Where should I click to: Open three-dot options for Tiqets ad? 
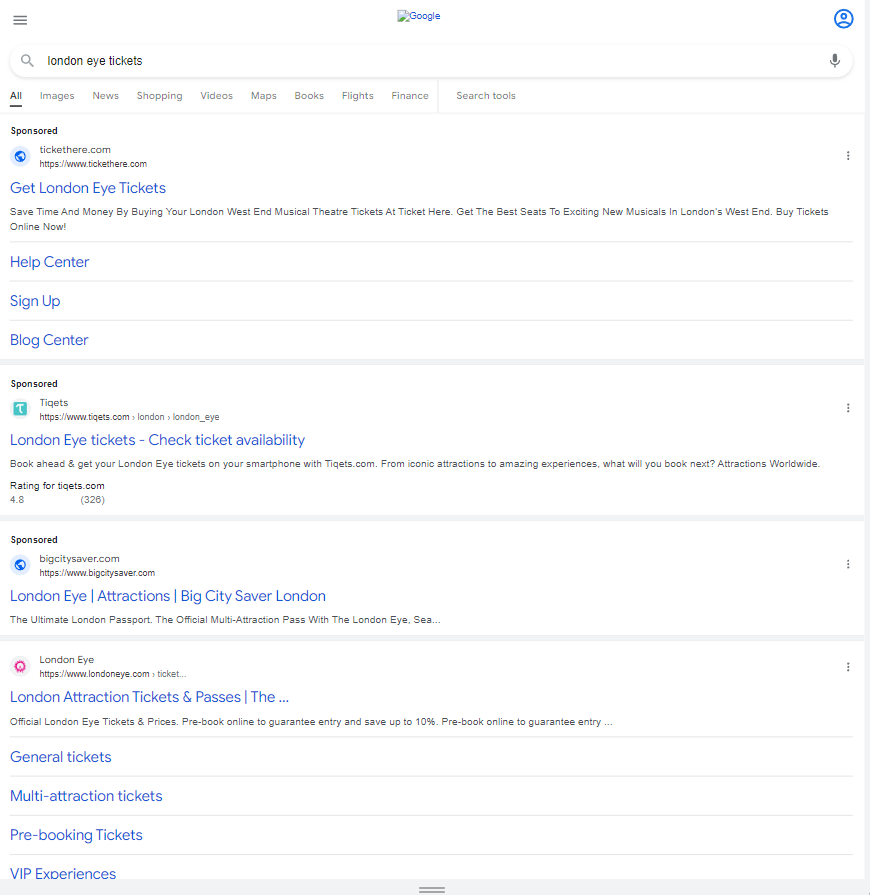(847, 408)
